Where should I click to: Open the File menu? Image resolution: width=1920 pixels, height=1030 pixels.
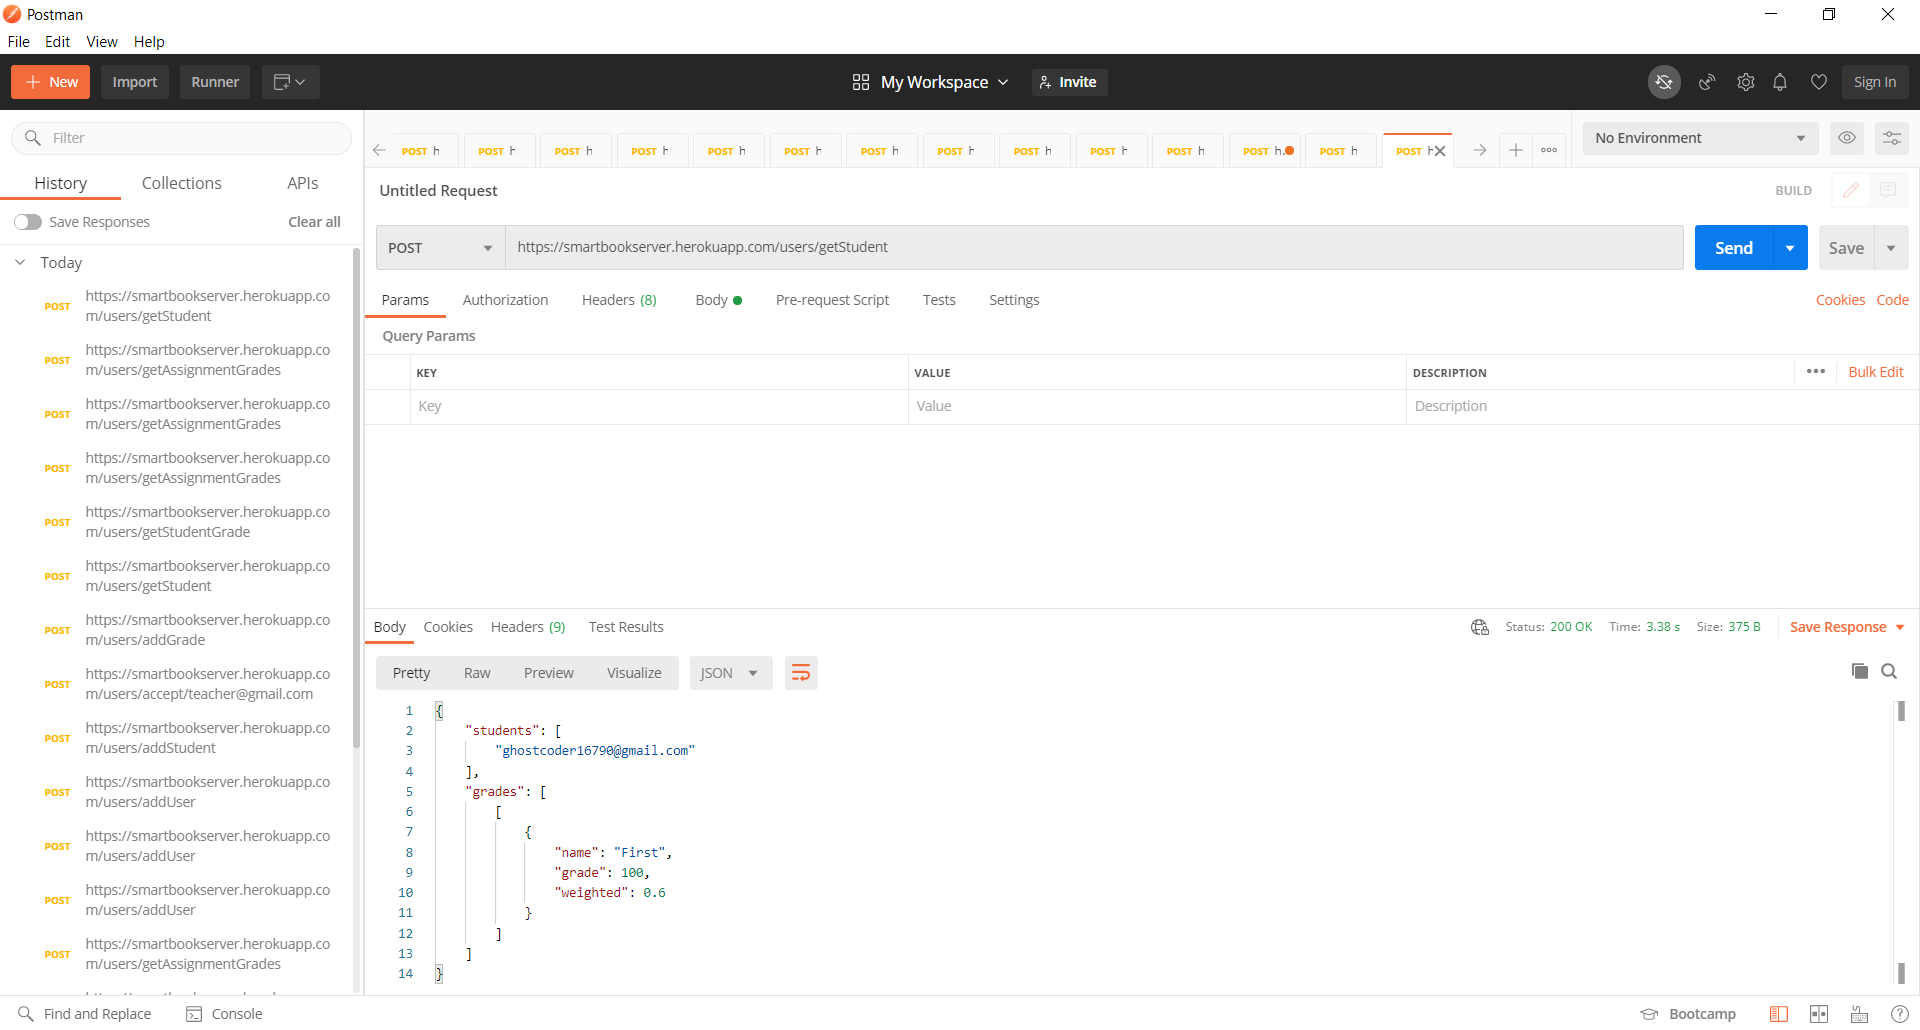pos(19,42)
